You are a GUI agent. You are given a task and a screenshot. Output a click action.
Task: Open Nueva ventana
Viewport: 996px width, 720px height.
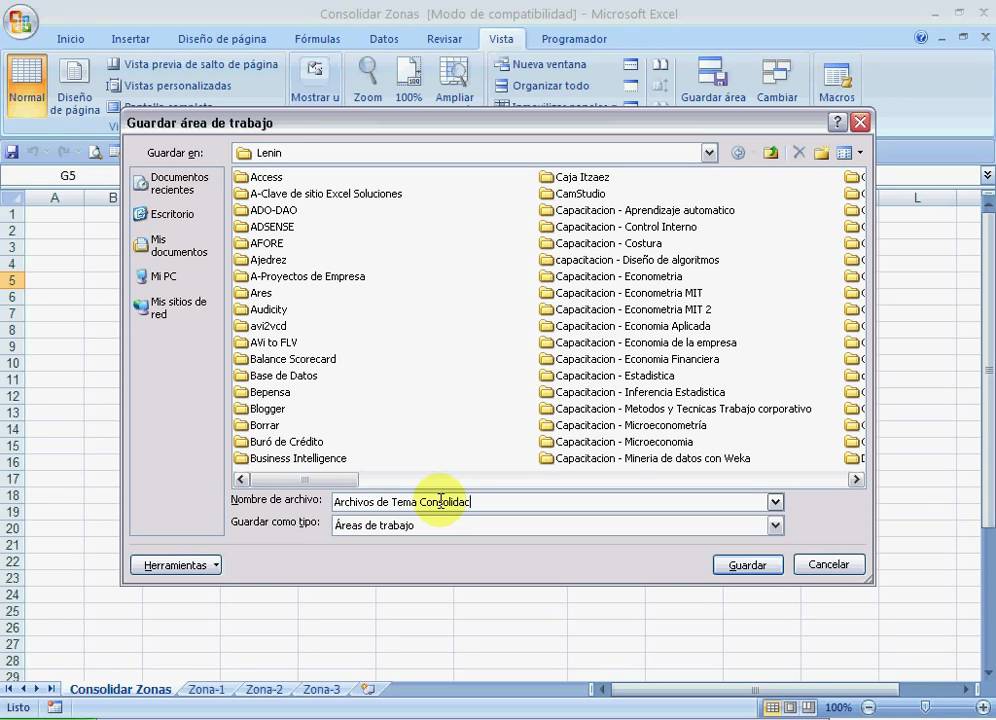click(x=541, y=64)
